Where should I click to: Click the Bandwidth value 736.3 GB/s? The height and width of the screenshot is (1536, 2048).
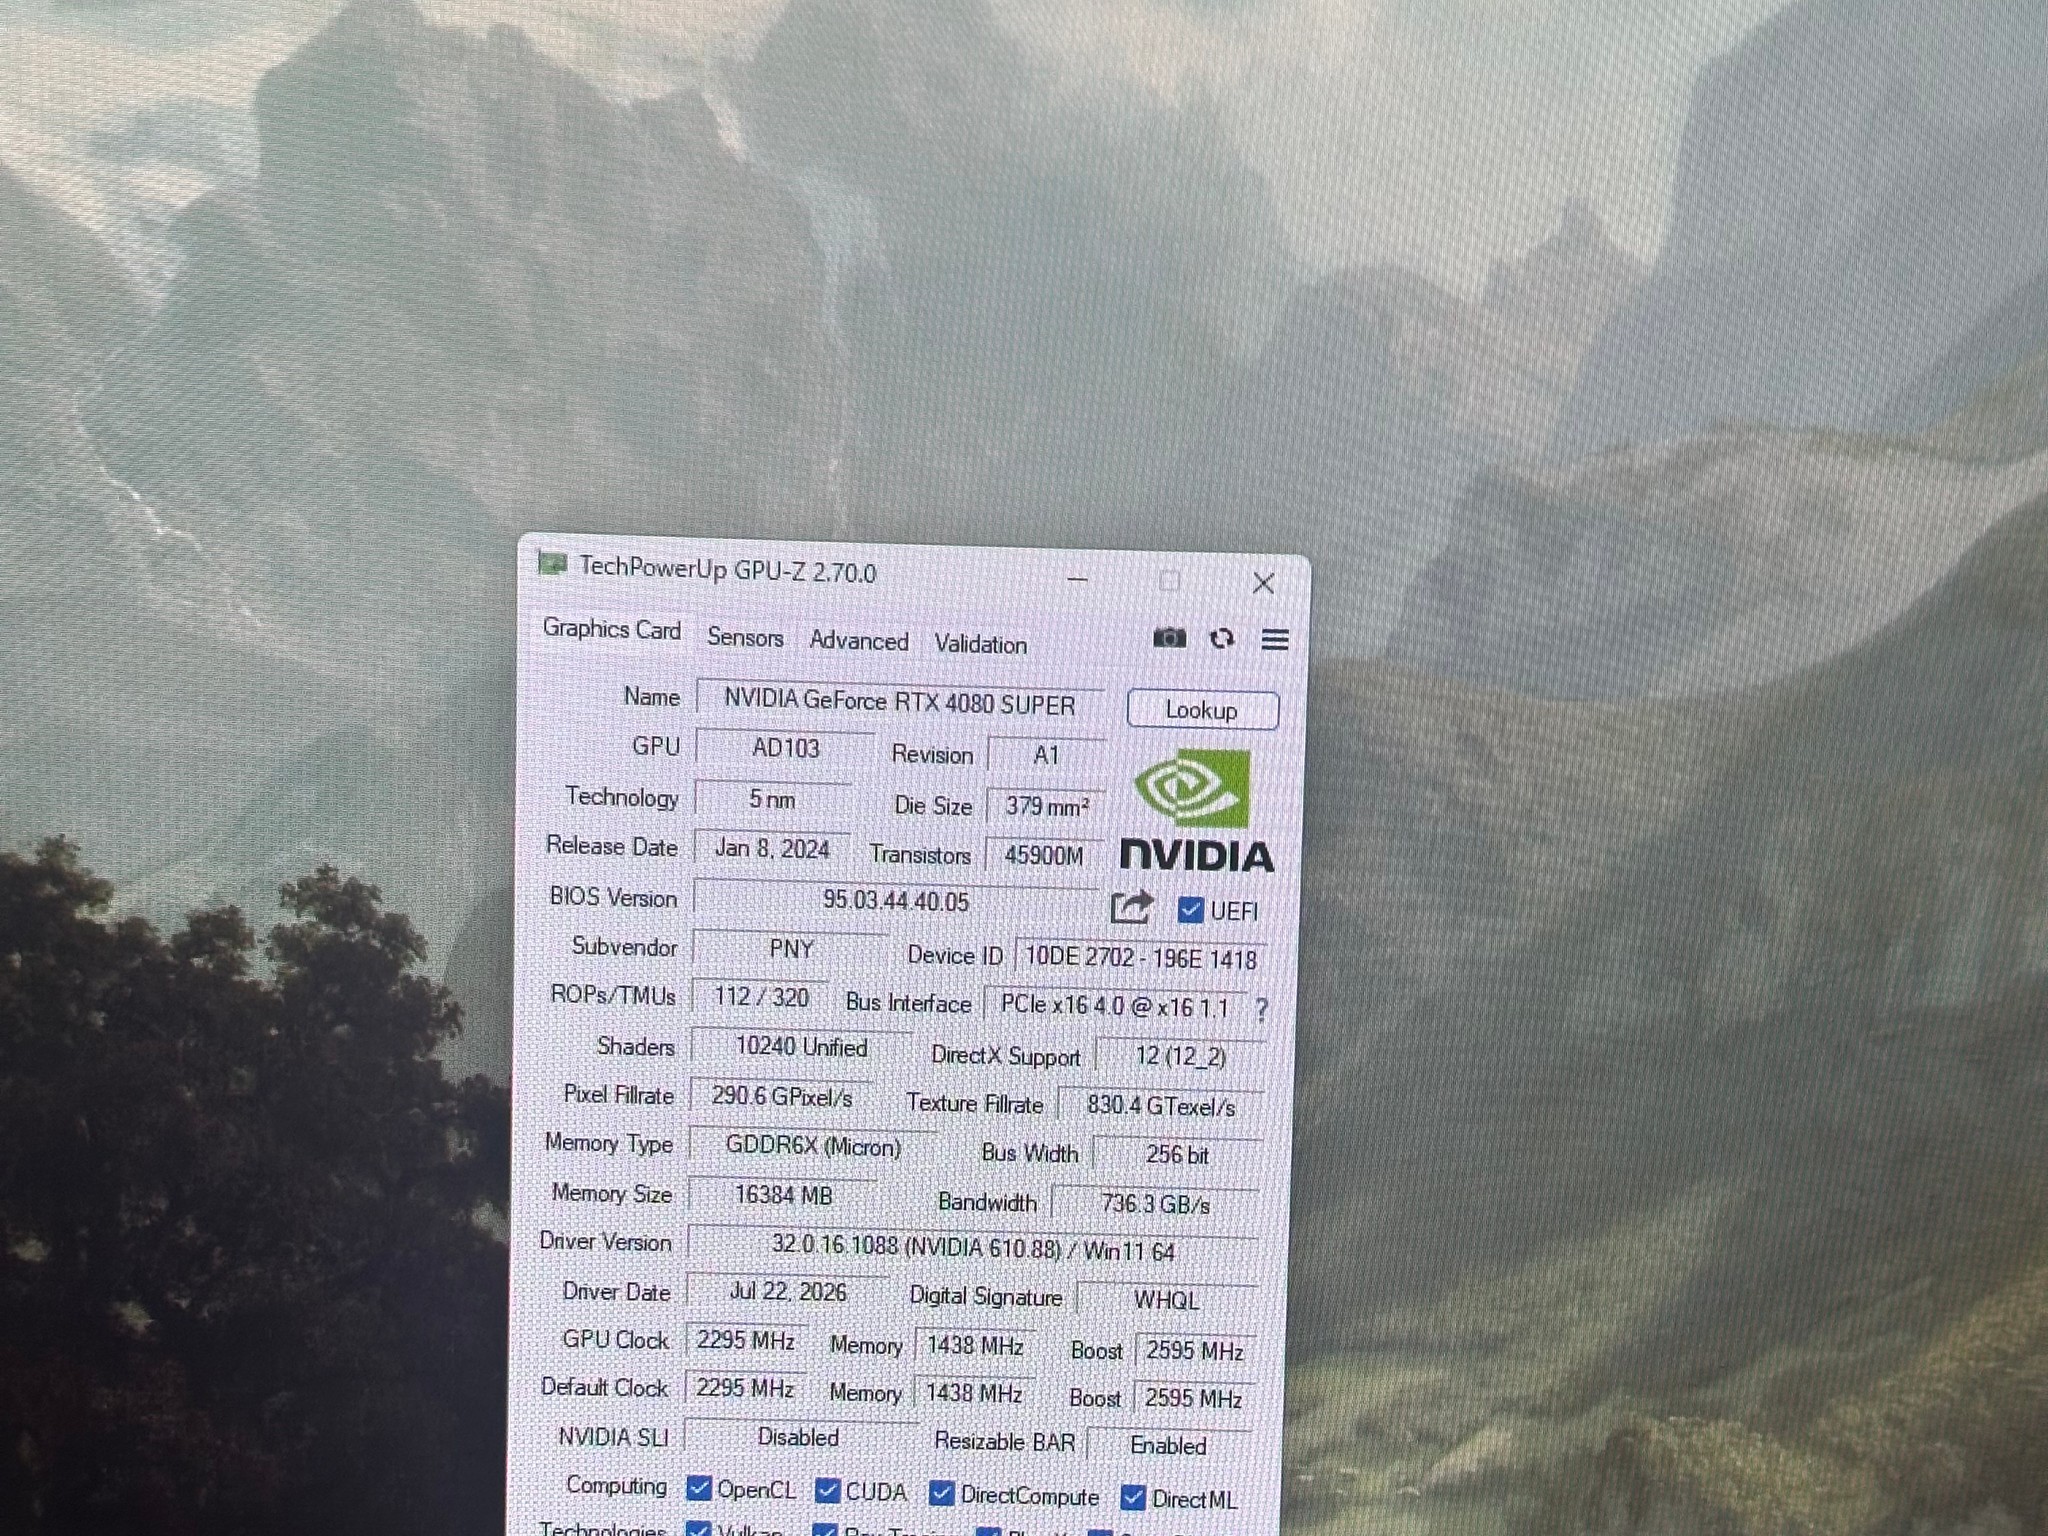[x=1155, y=1205]
